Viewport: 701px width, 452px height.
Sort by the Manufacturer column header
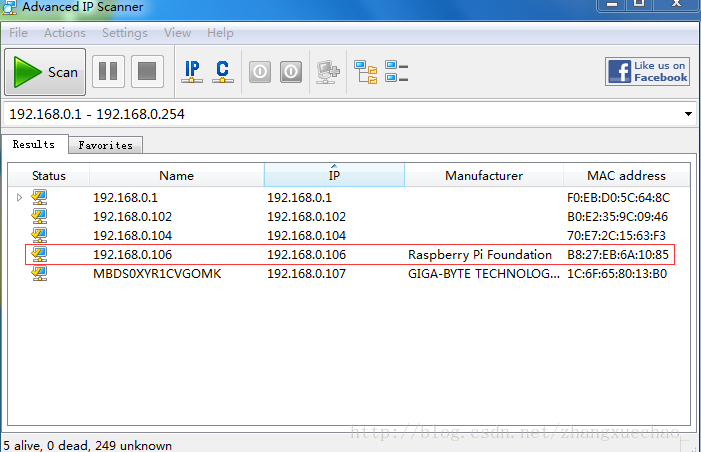(484, 175)
